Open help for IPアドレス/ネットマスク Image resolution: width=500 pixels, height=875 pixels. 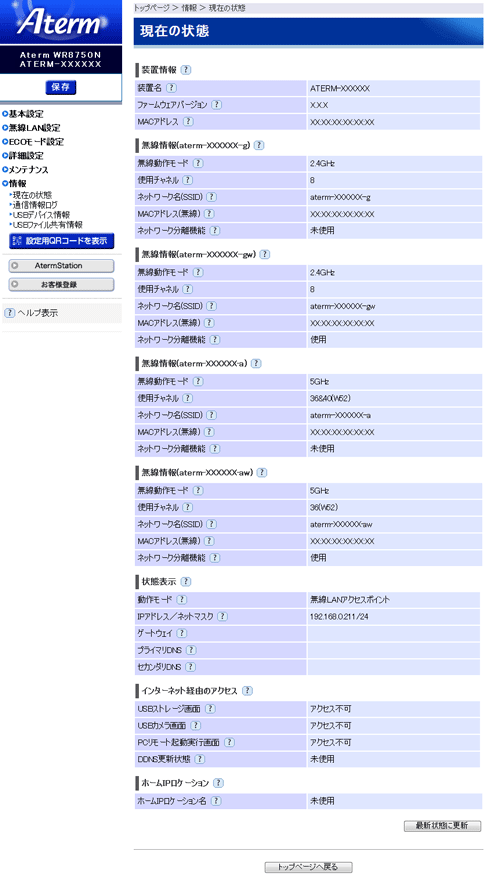coord(223,617)
